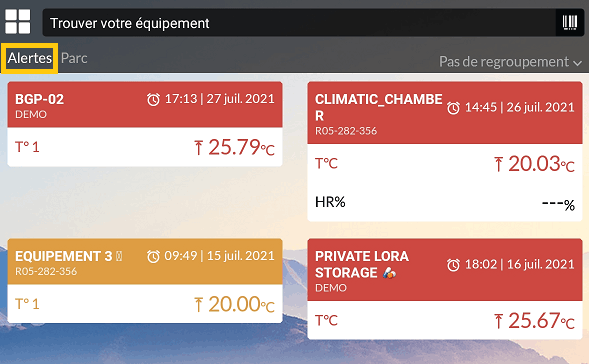Tap the barcode scanner icon
This screenshot has height=364, width=589.
pos(569,23)
